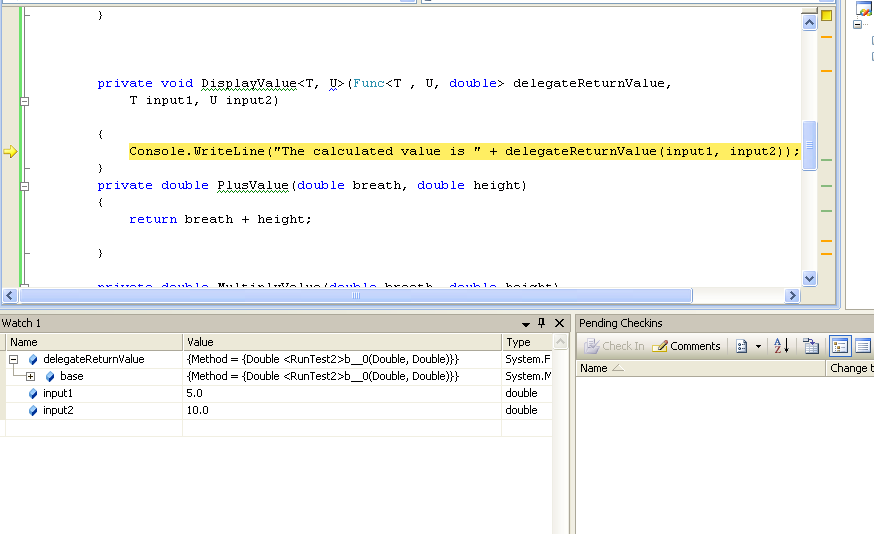The height and width of the screenshot is (534, 874).
Task: Click delegateReturnValue's Method value cell
Action: [x=342, y=360]
